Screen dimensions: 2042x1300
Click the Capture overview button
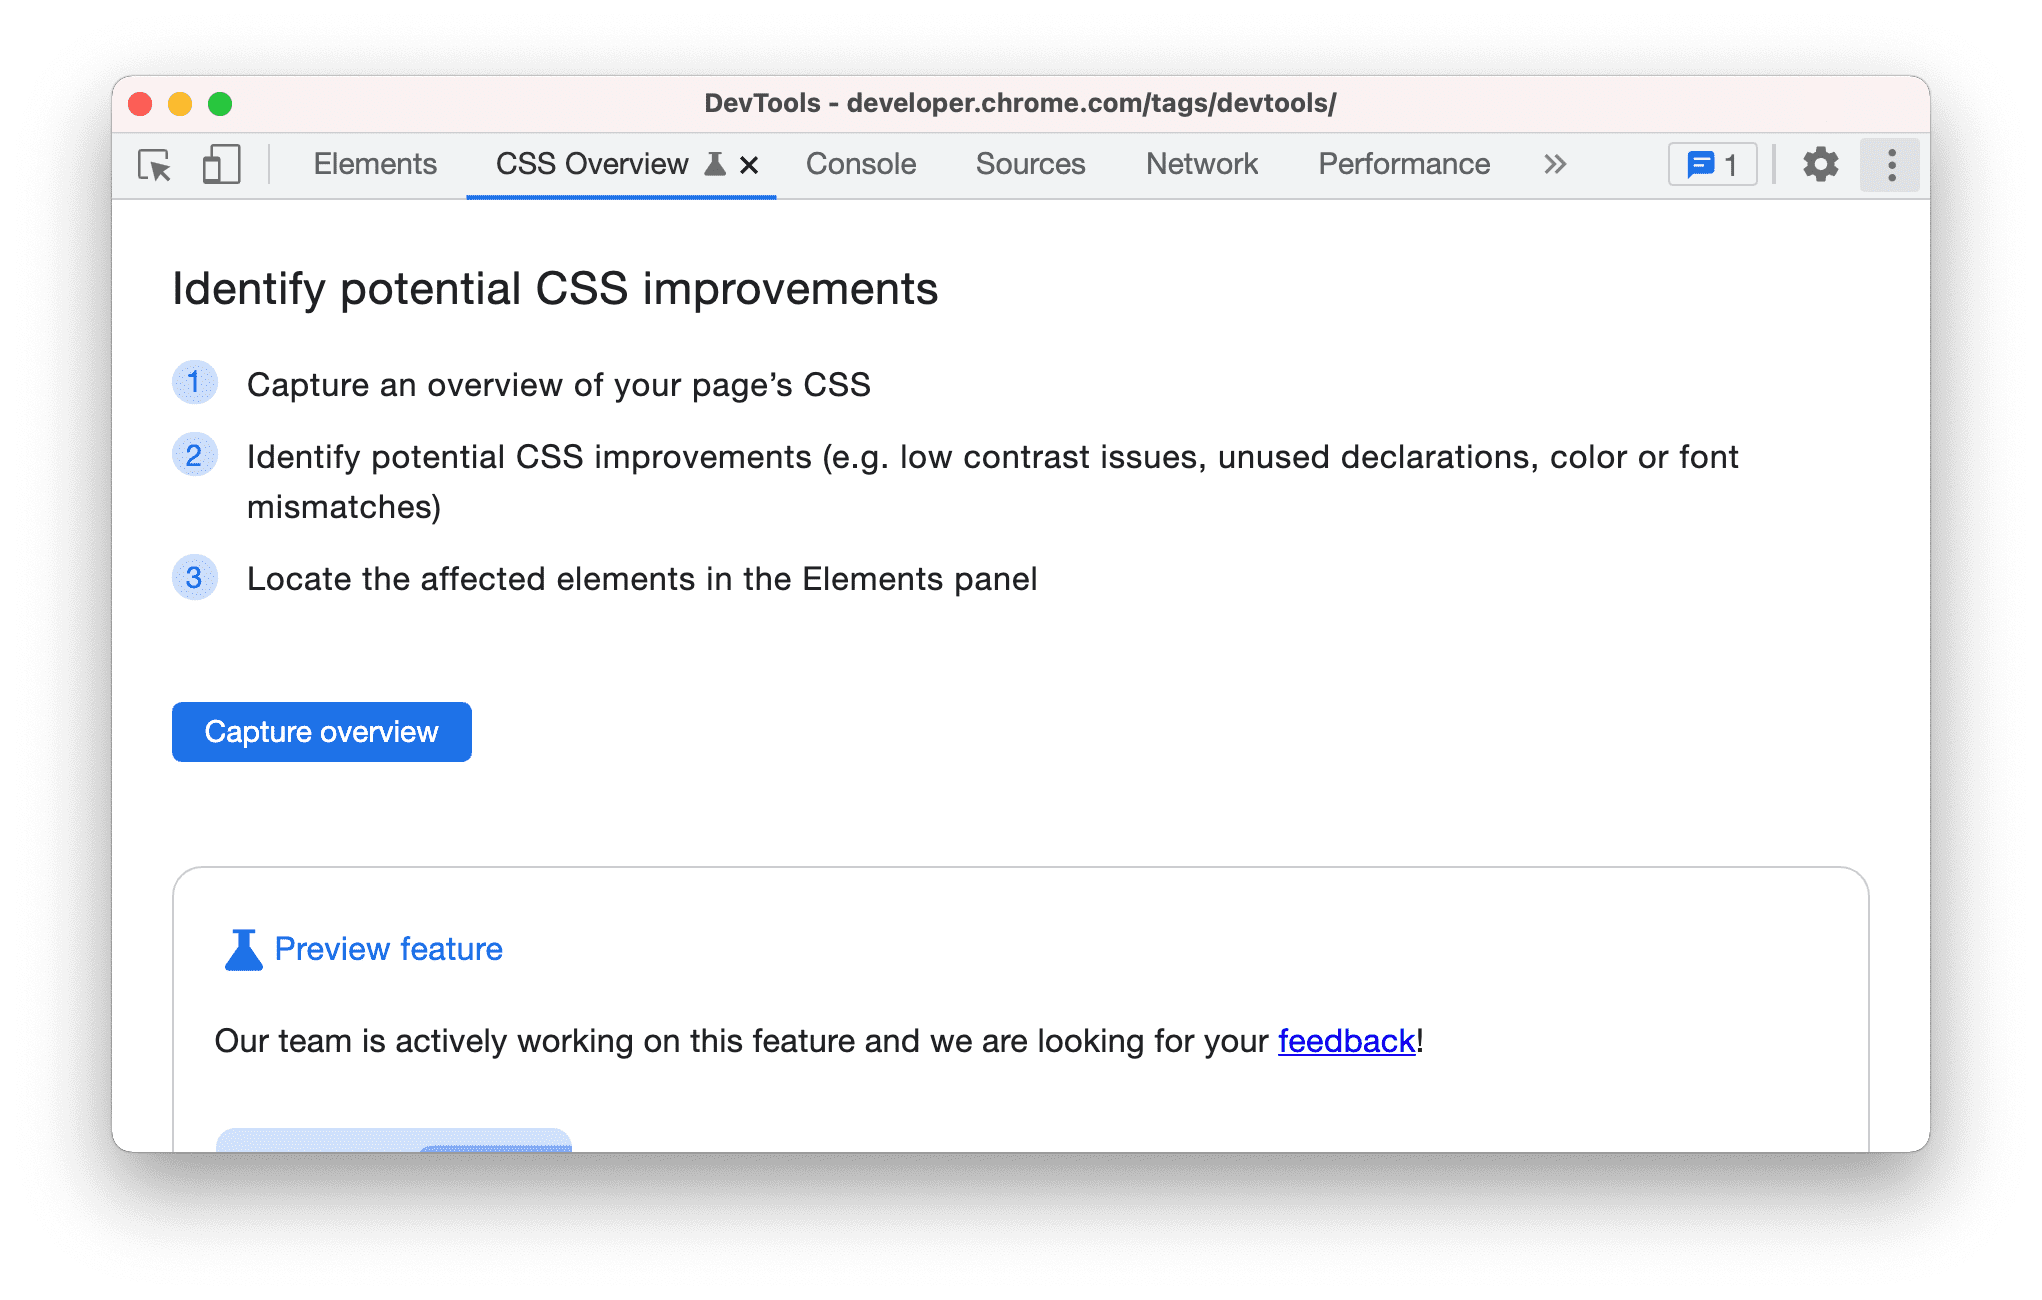[x=320, y=731]
